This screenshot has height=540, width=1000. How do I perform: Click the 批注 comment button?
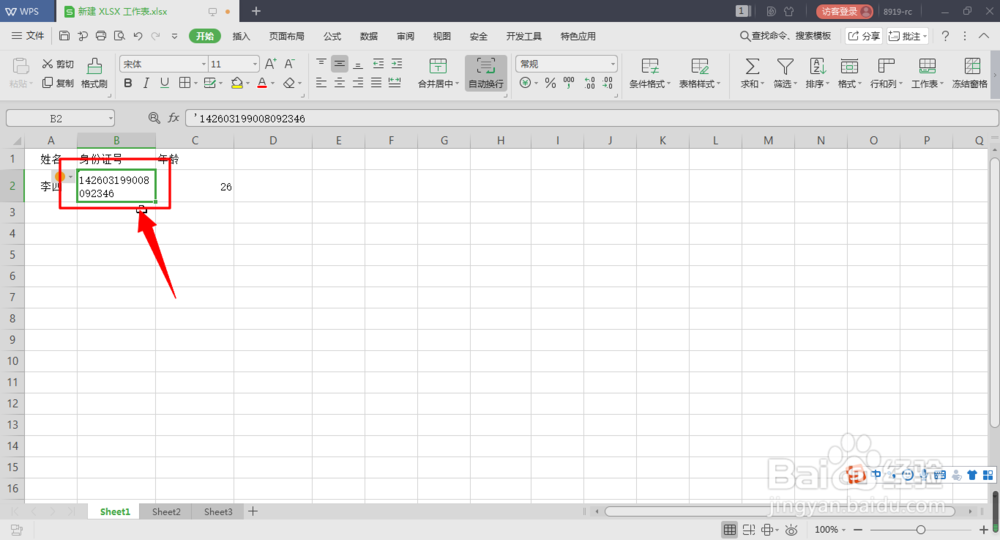click(x=908, y=36)
